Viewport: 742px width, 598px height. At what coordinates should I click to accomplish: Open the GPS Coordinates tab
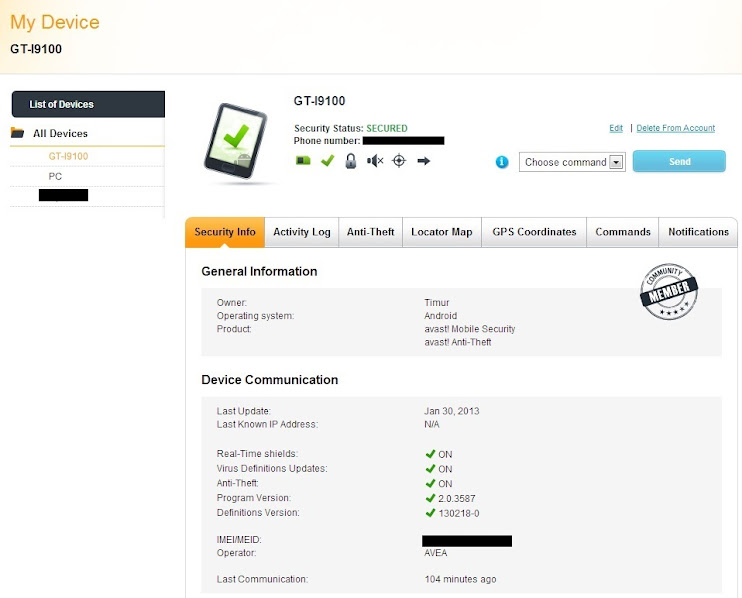point(534,232)
